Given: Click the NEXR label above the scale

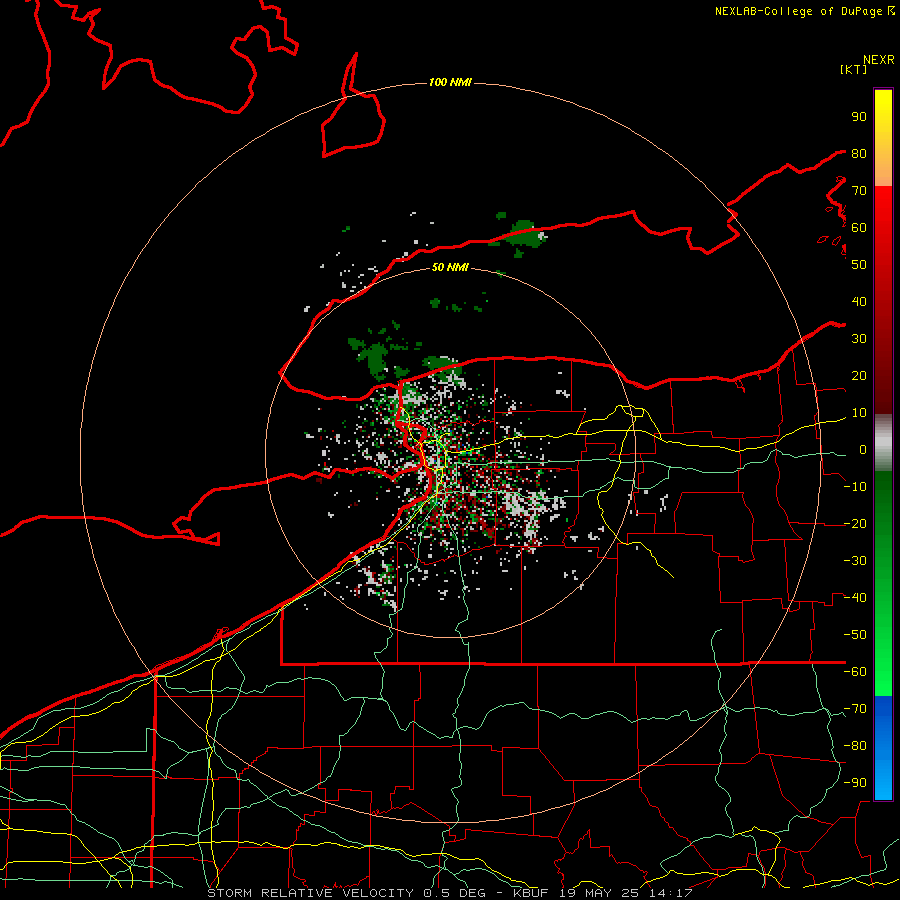Looking at the screenshot, I should 879,60.
